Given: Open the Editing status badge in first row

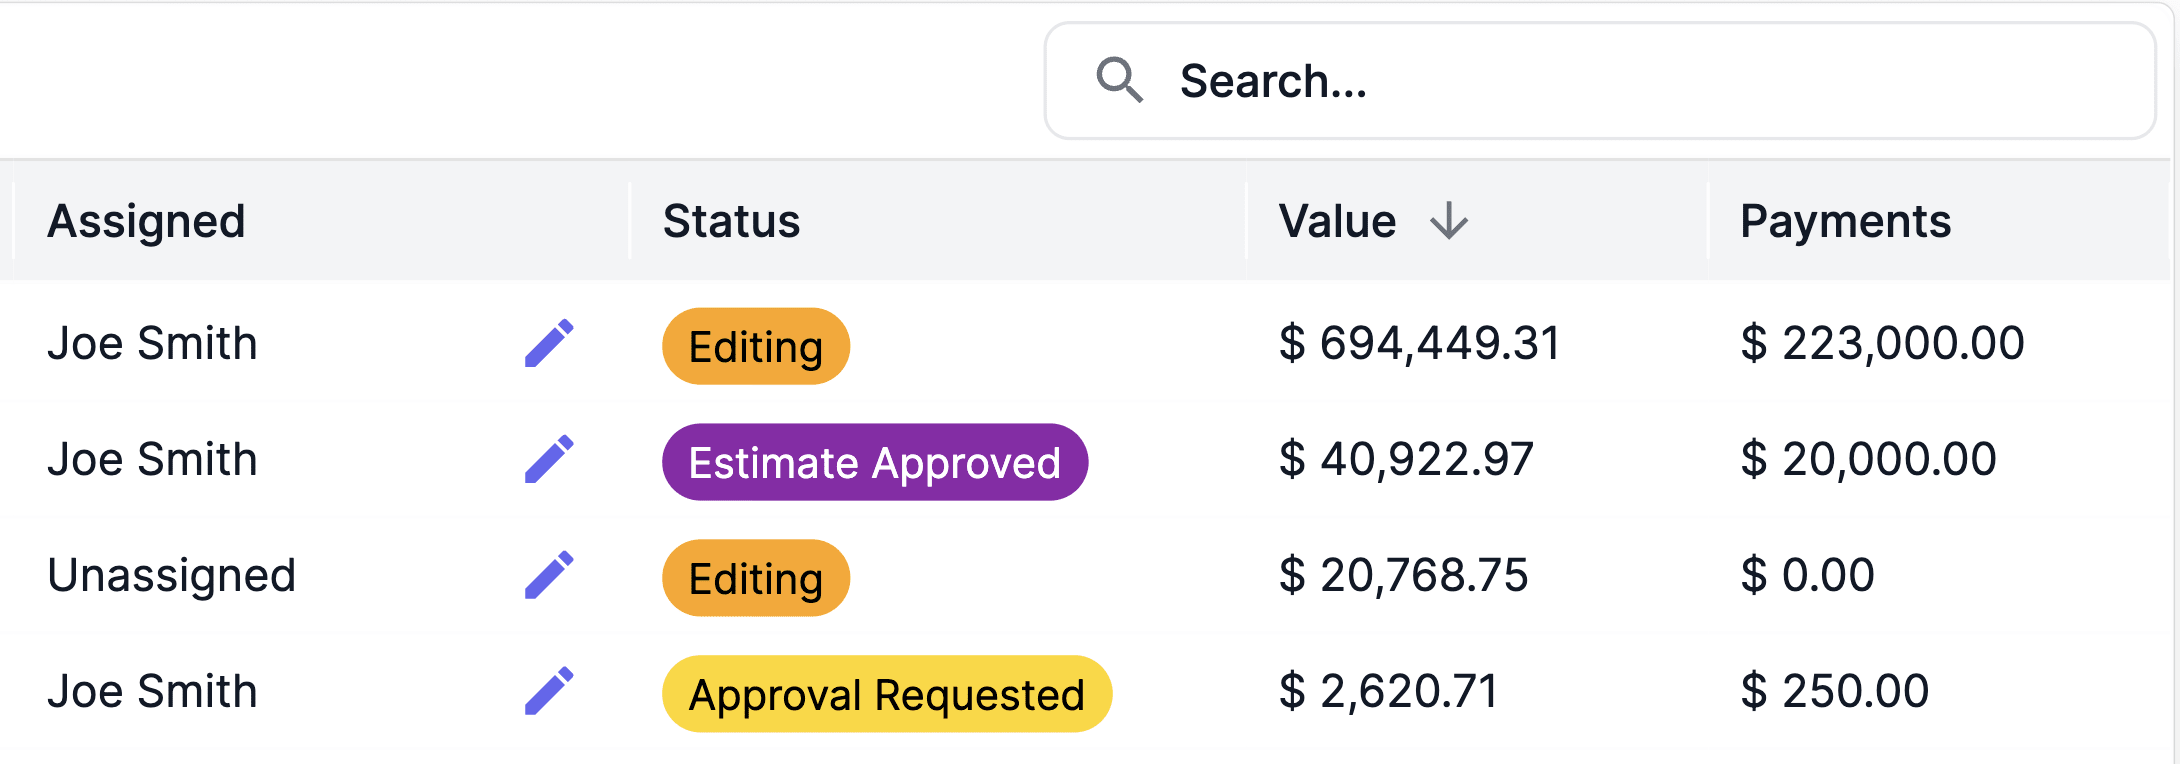Looking at the screenshot, I should [756, 347].
